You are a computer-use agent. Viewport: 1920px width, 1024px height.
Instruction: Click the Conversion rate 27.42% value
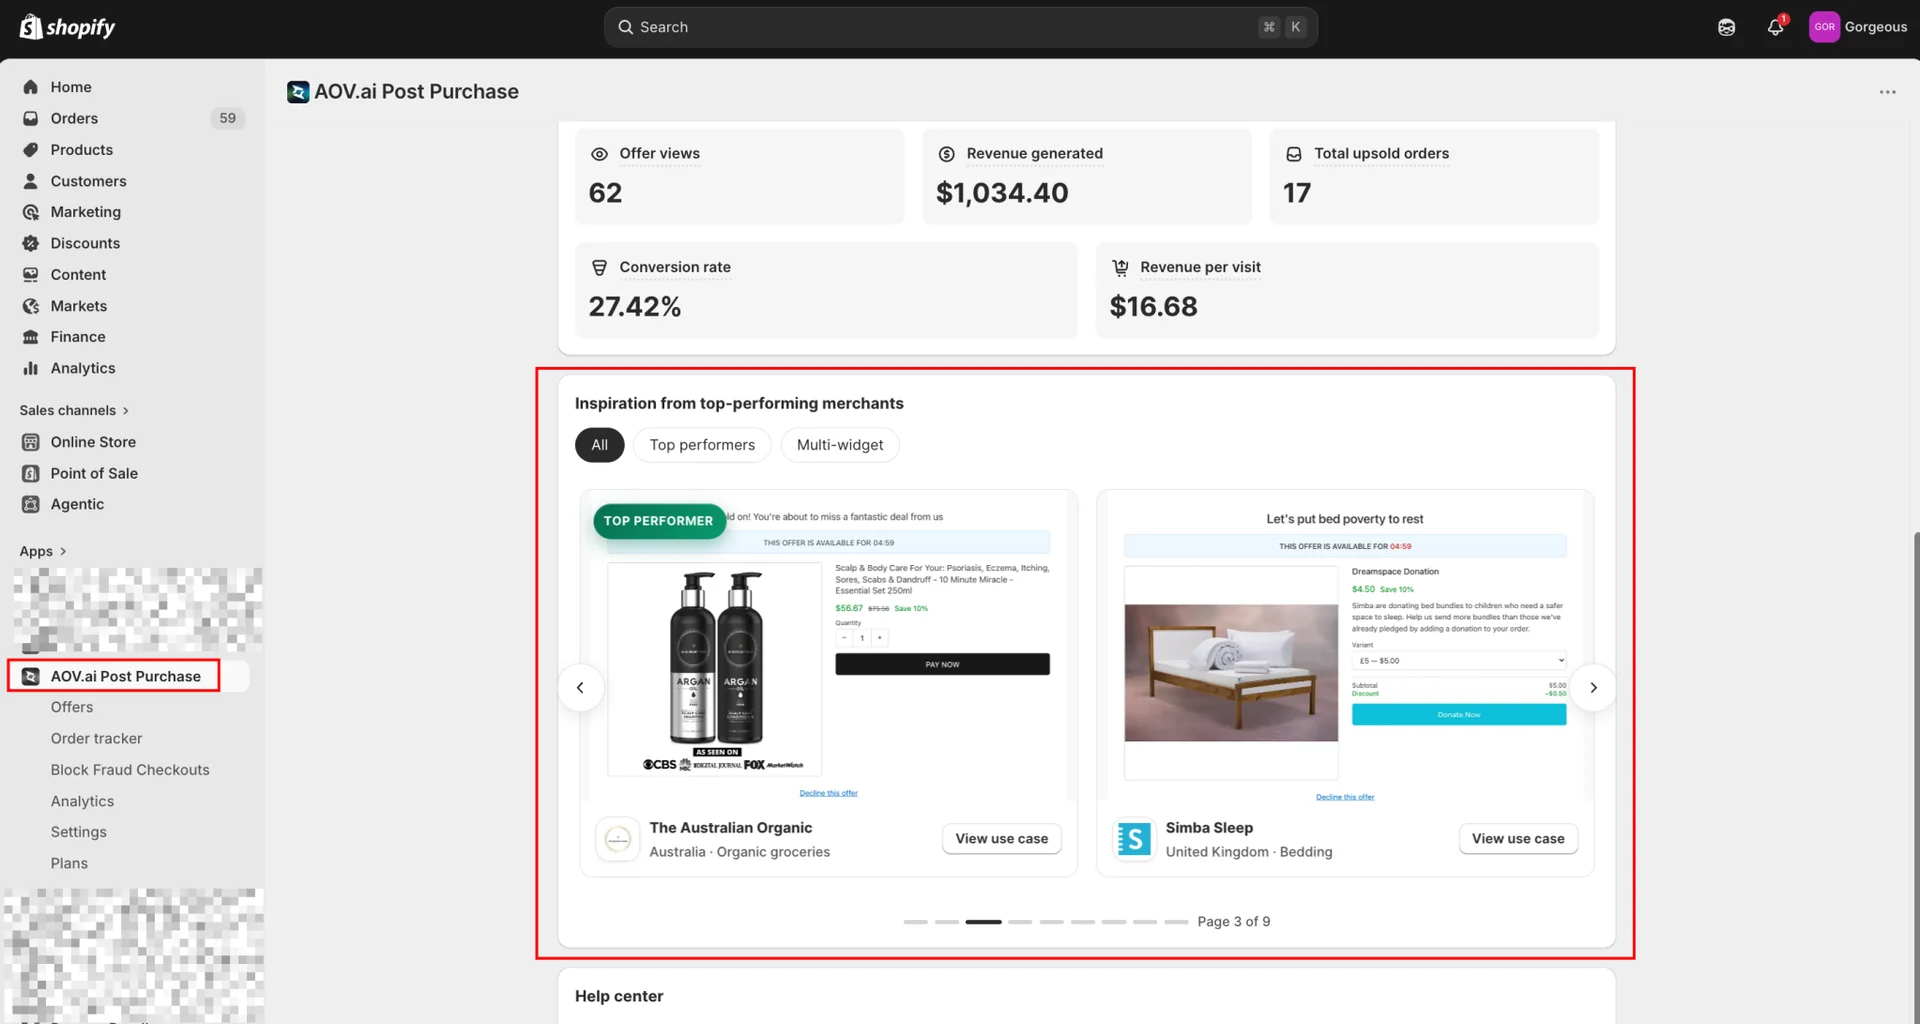coord(635,307)
